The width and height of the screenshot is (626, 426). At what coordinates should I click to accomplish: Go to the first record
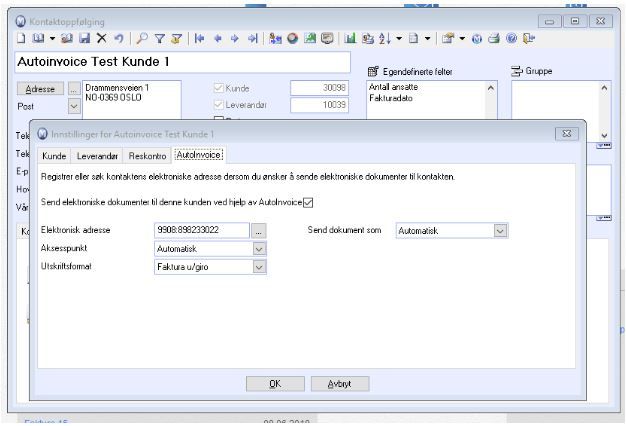click(200, 38)
